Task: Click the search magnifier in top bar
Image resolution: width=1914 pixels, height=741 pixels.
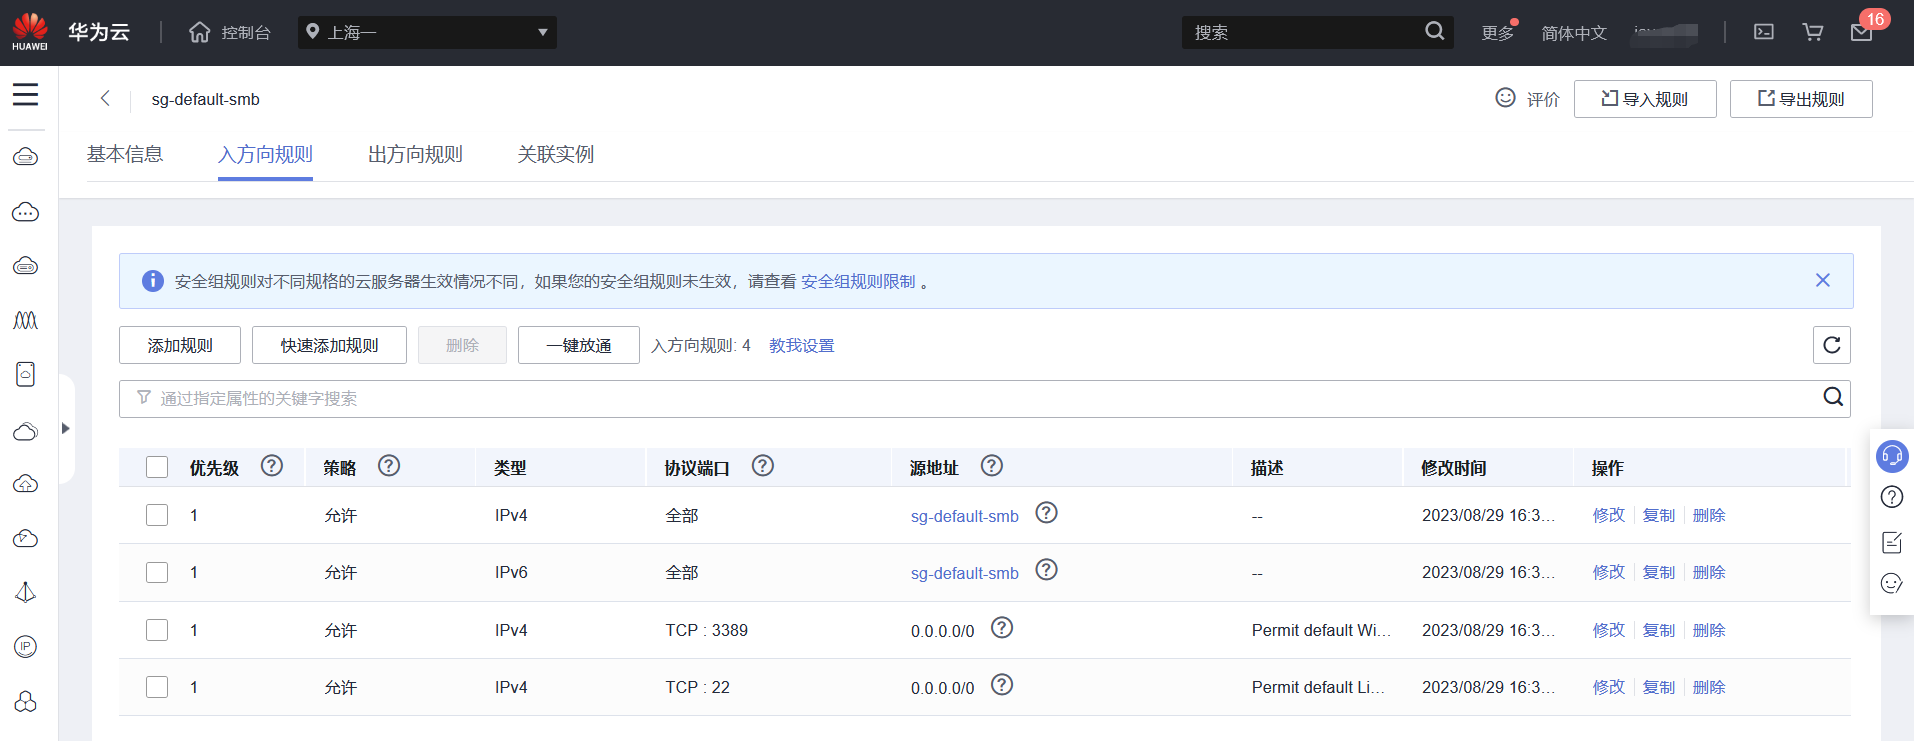Action: pos(1434,32)
